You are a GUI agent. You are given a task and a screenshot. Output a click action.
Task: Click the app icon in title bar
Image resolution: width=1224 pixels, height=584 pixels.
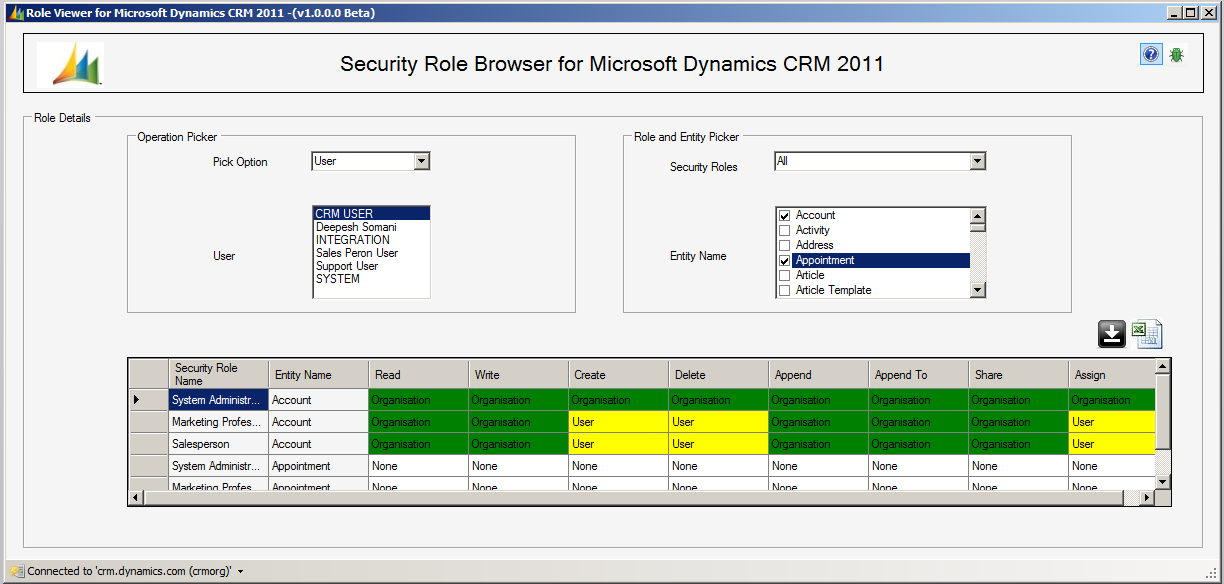(x=14, y=13)
